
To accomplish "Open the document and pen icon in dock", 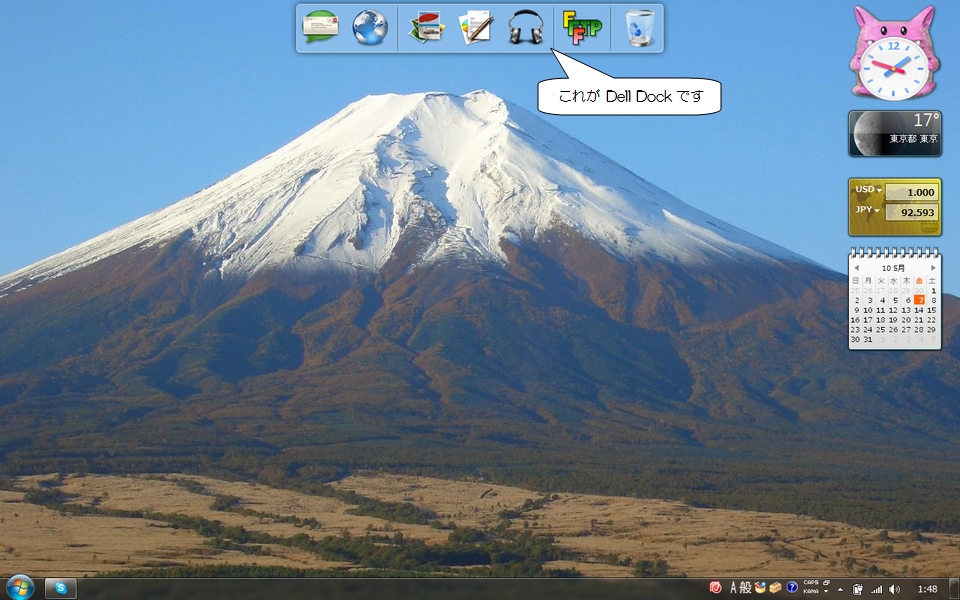I will click(476, 28).
